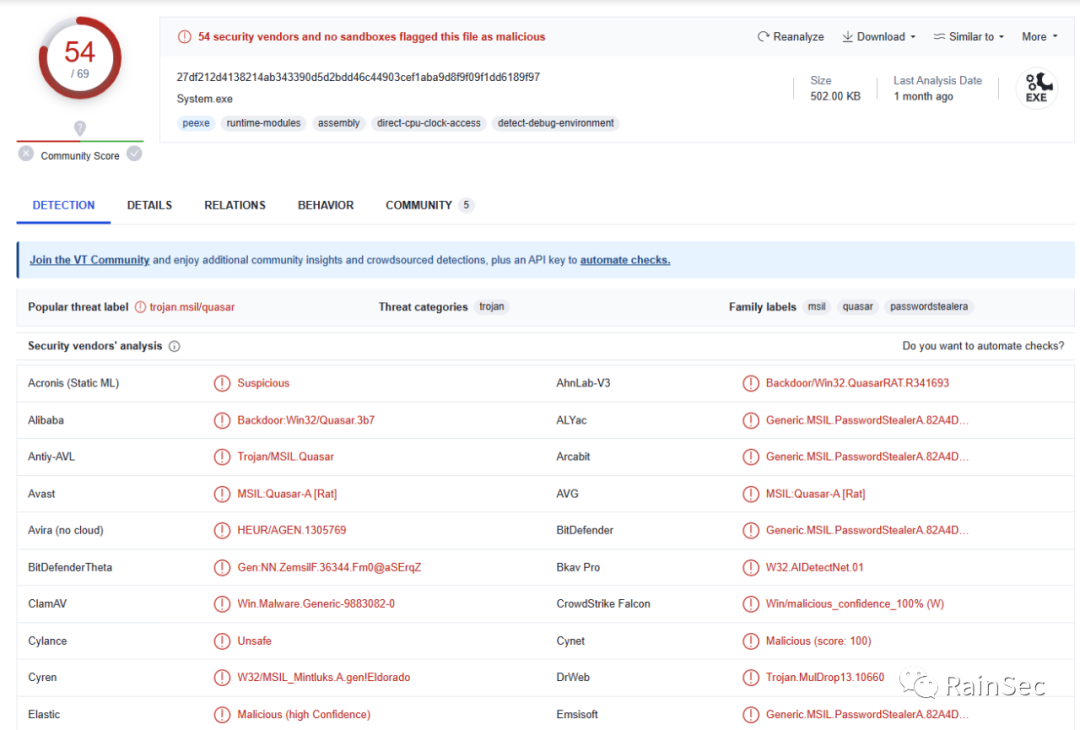Image resolution: width=1080 pixels, height=730 pixels.
Task: Click the alert icon in the ALYac row
Action: [751, 420]
